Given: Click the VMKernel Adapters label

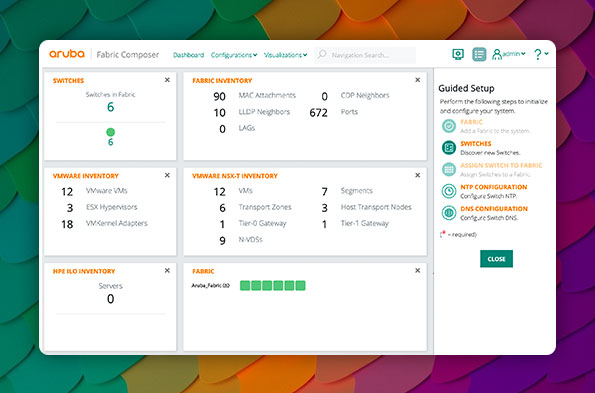Looking at the screenshot, I should [x=116, y=223].
